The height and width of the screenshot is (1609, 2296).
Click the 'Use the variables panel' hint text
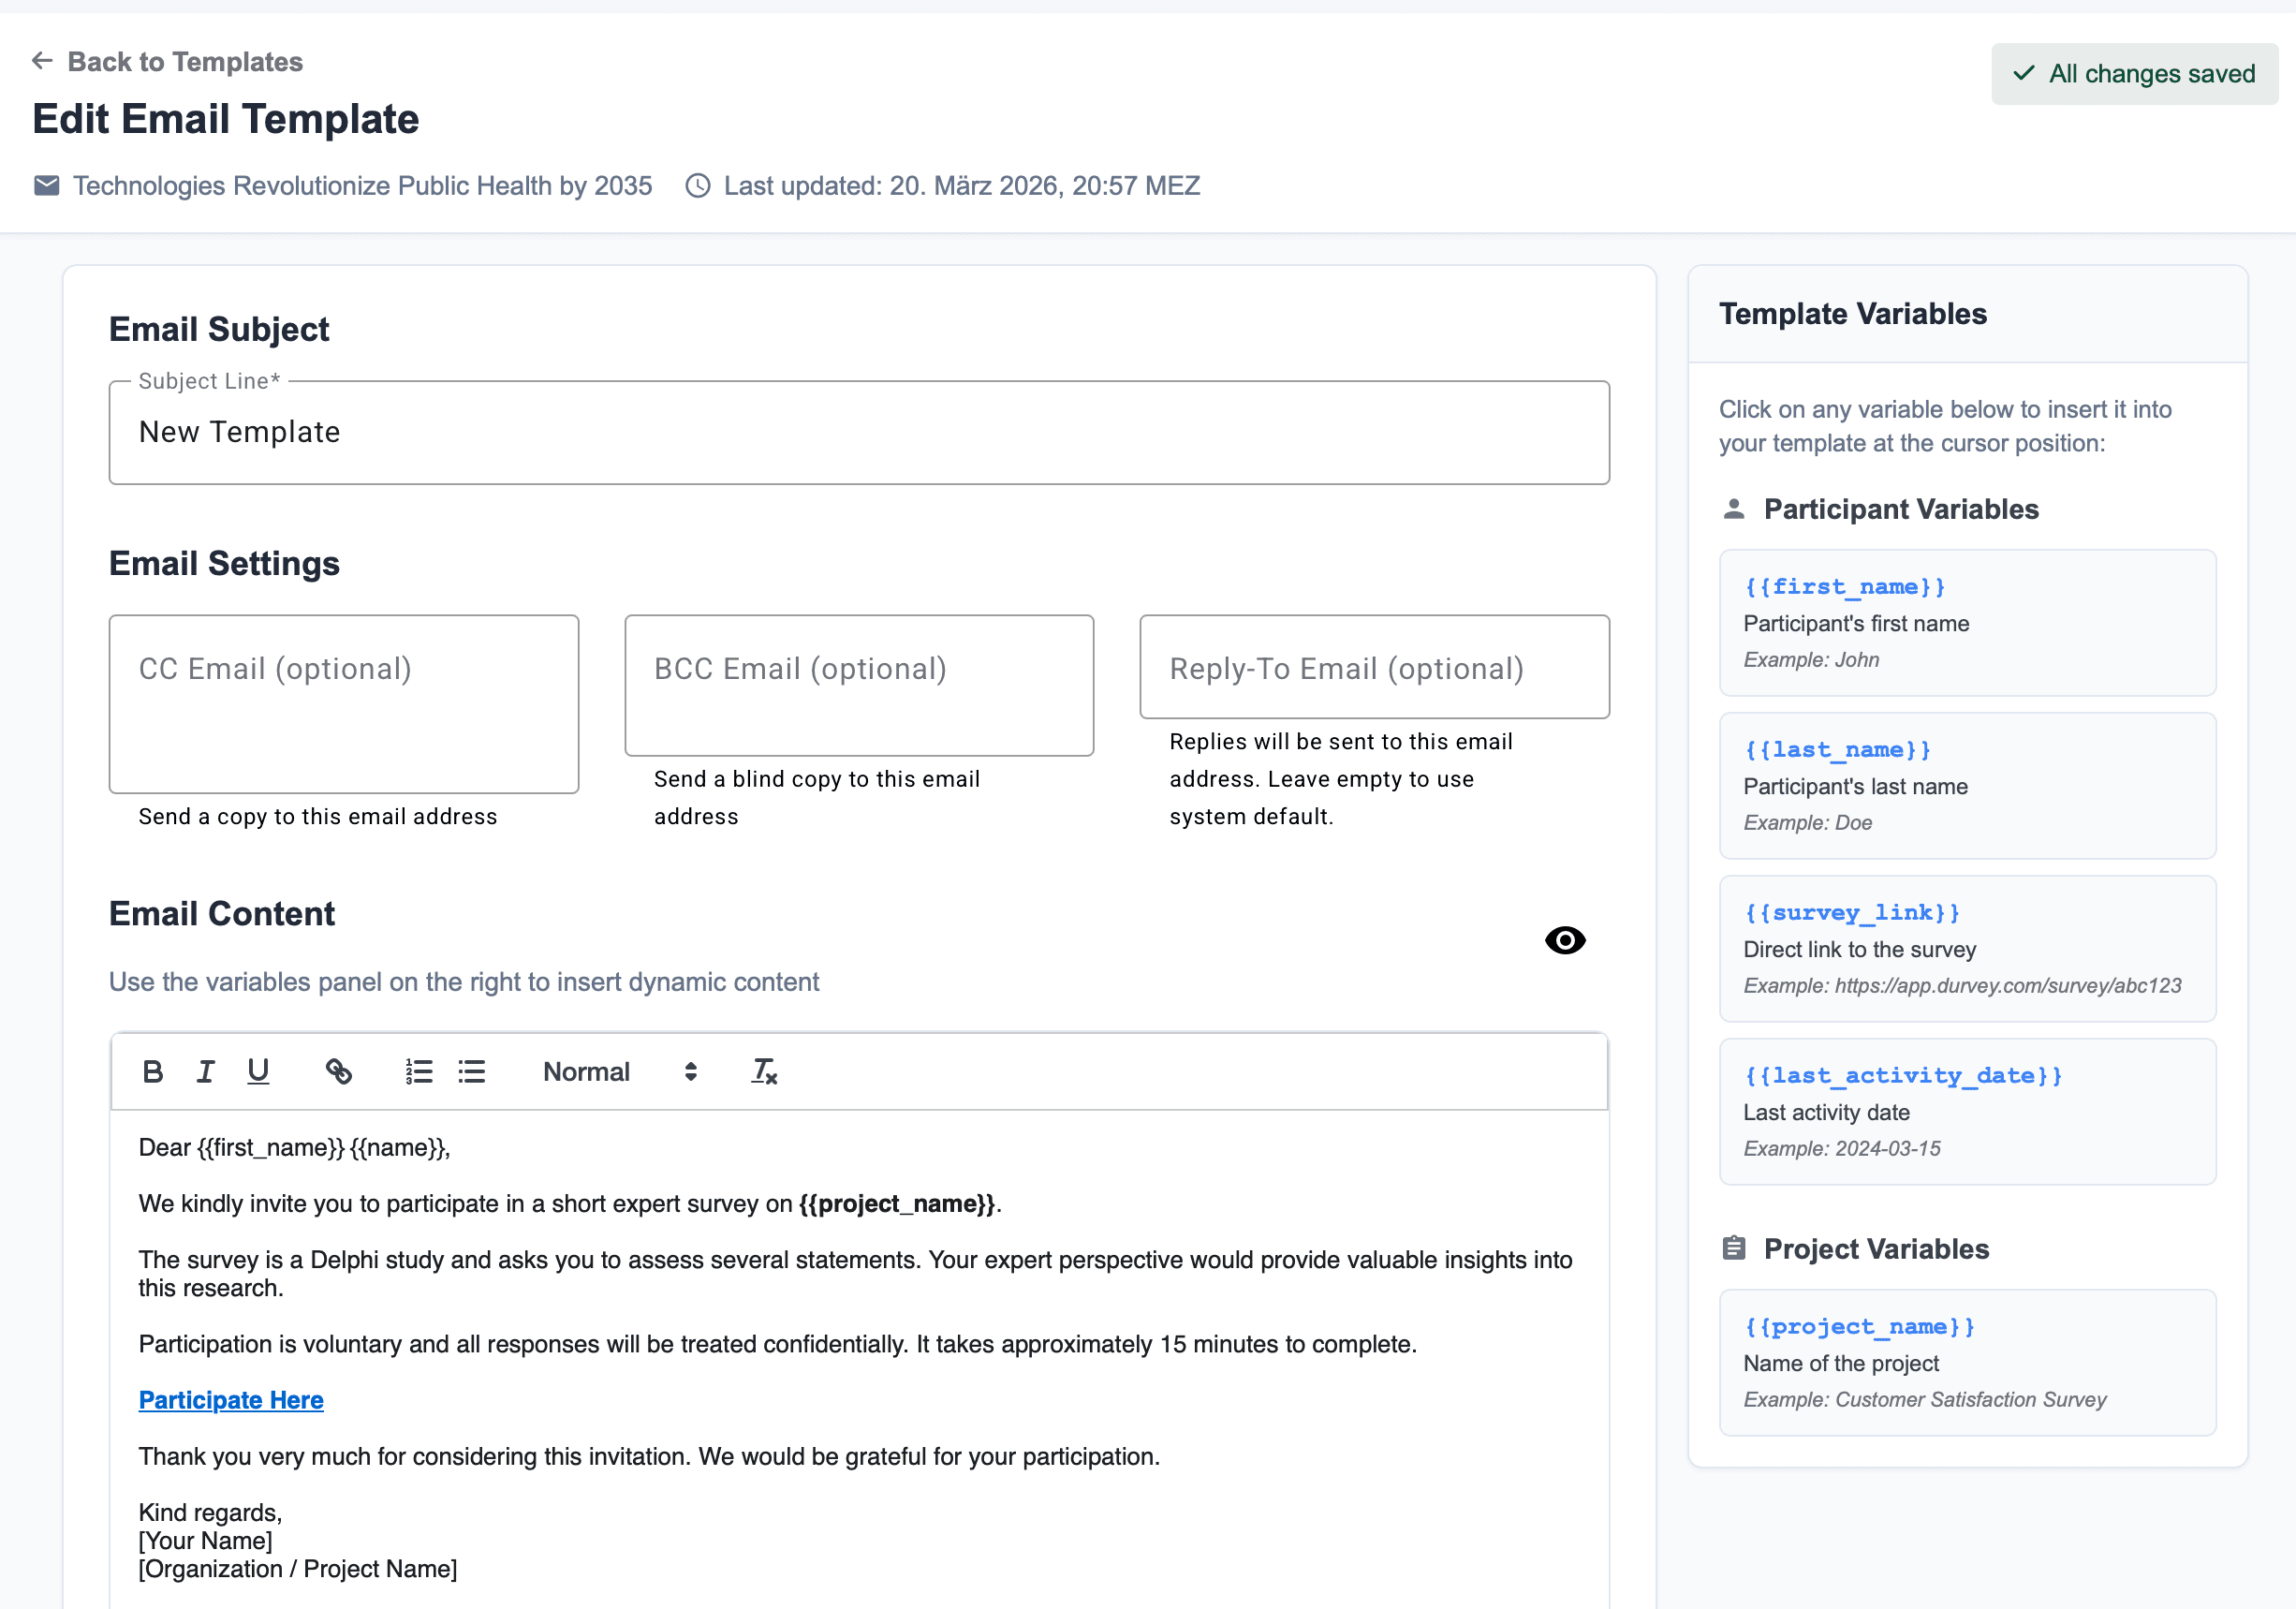point(464,982)
